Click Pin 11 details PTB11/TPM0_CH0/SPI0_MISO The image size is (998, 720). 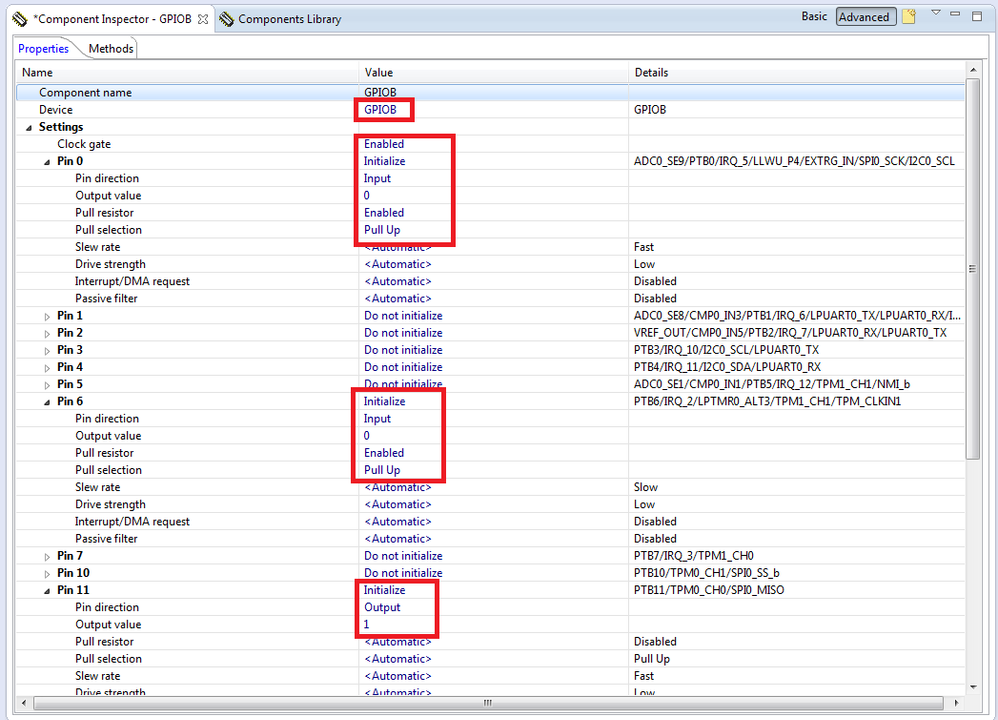tap(709, 590)
